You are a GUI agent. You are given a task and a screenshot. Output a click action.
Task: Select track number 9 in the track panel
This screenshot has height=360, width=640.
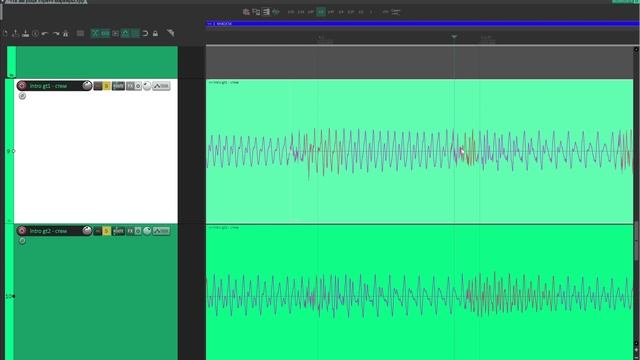[x=8, y=151]
